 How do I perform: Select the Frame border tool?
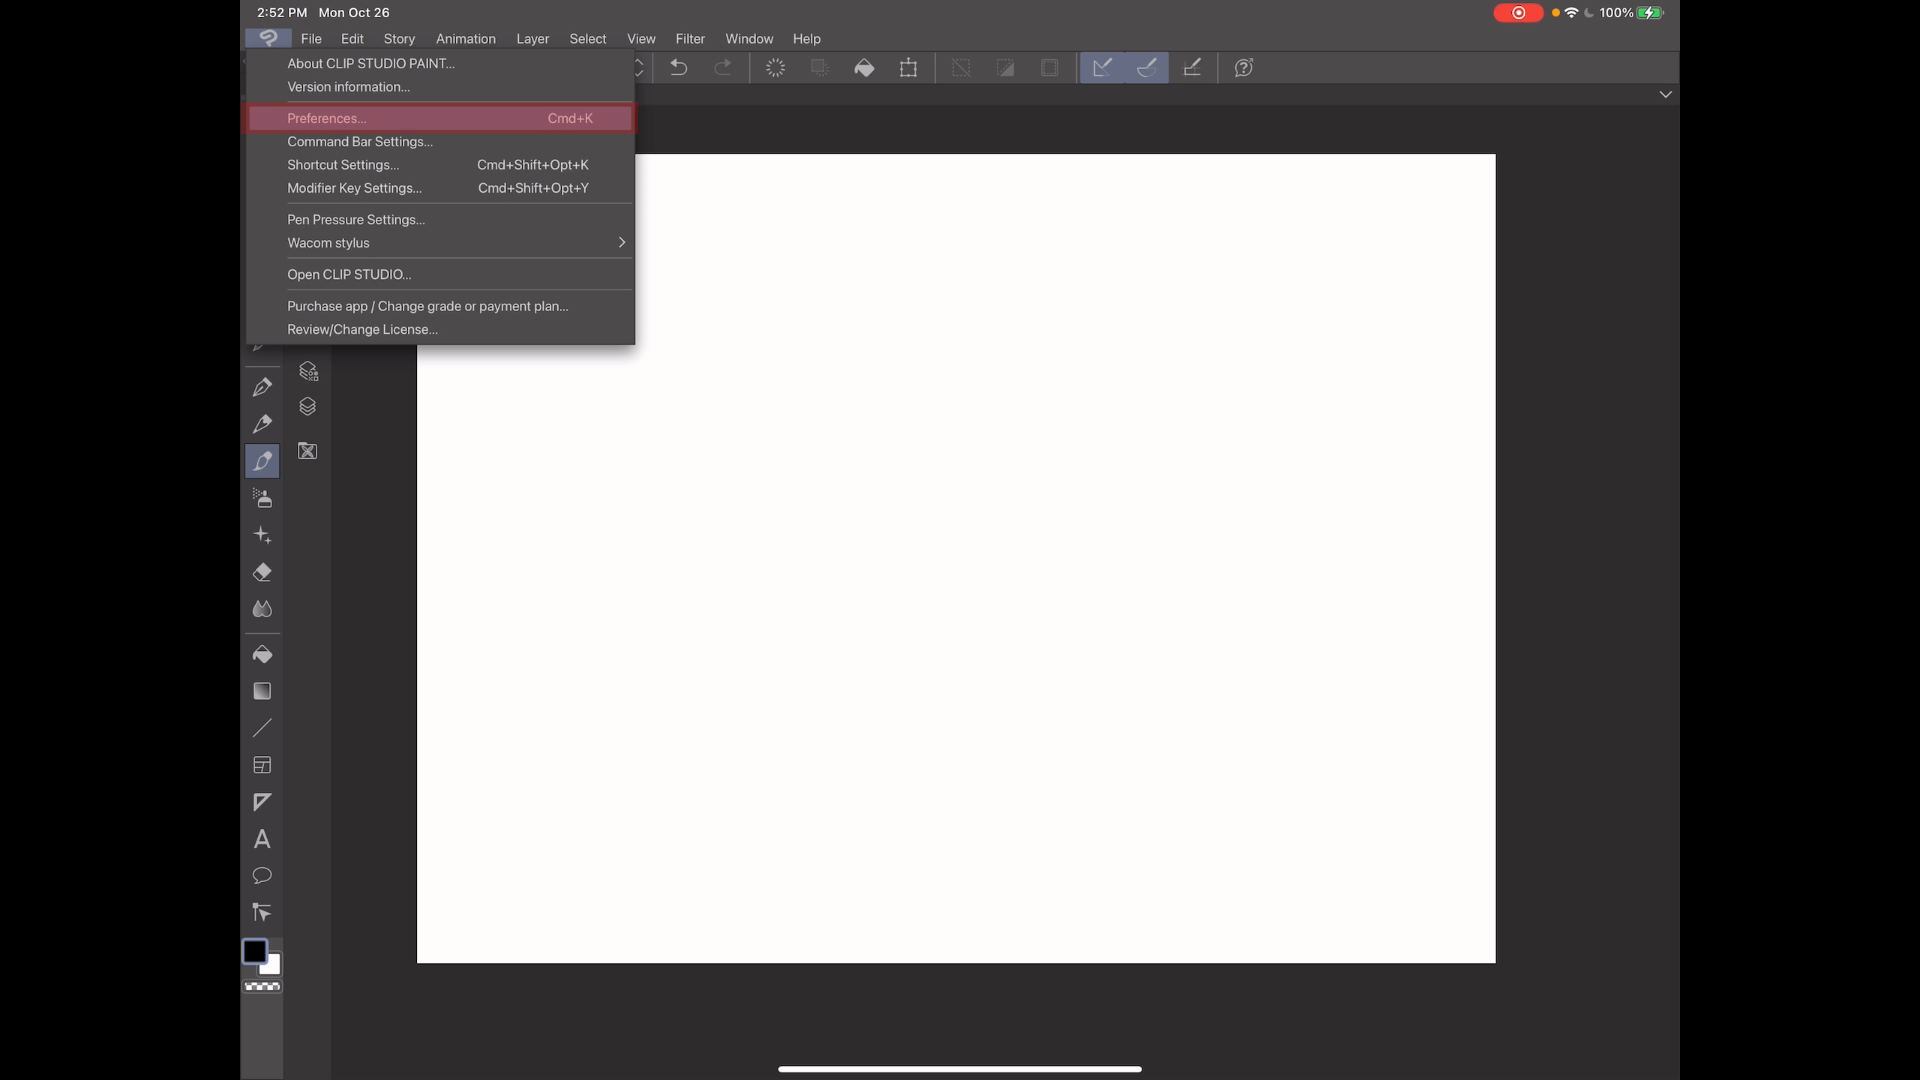pos(262,765)
